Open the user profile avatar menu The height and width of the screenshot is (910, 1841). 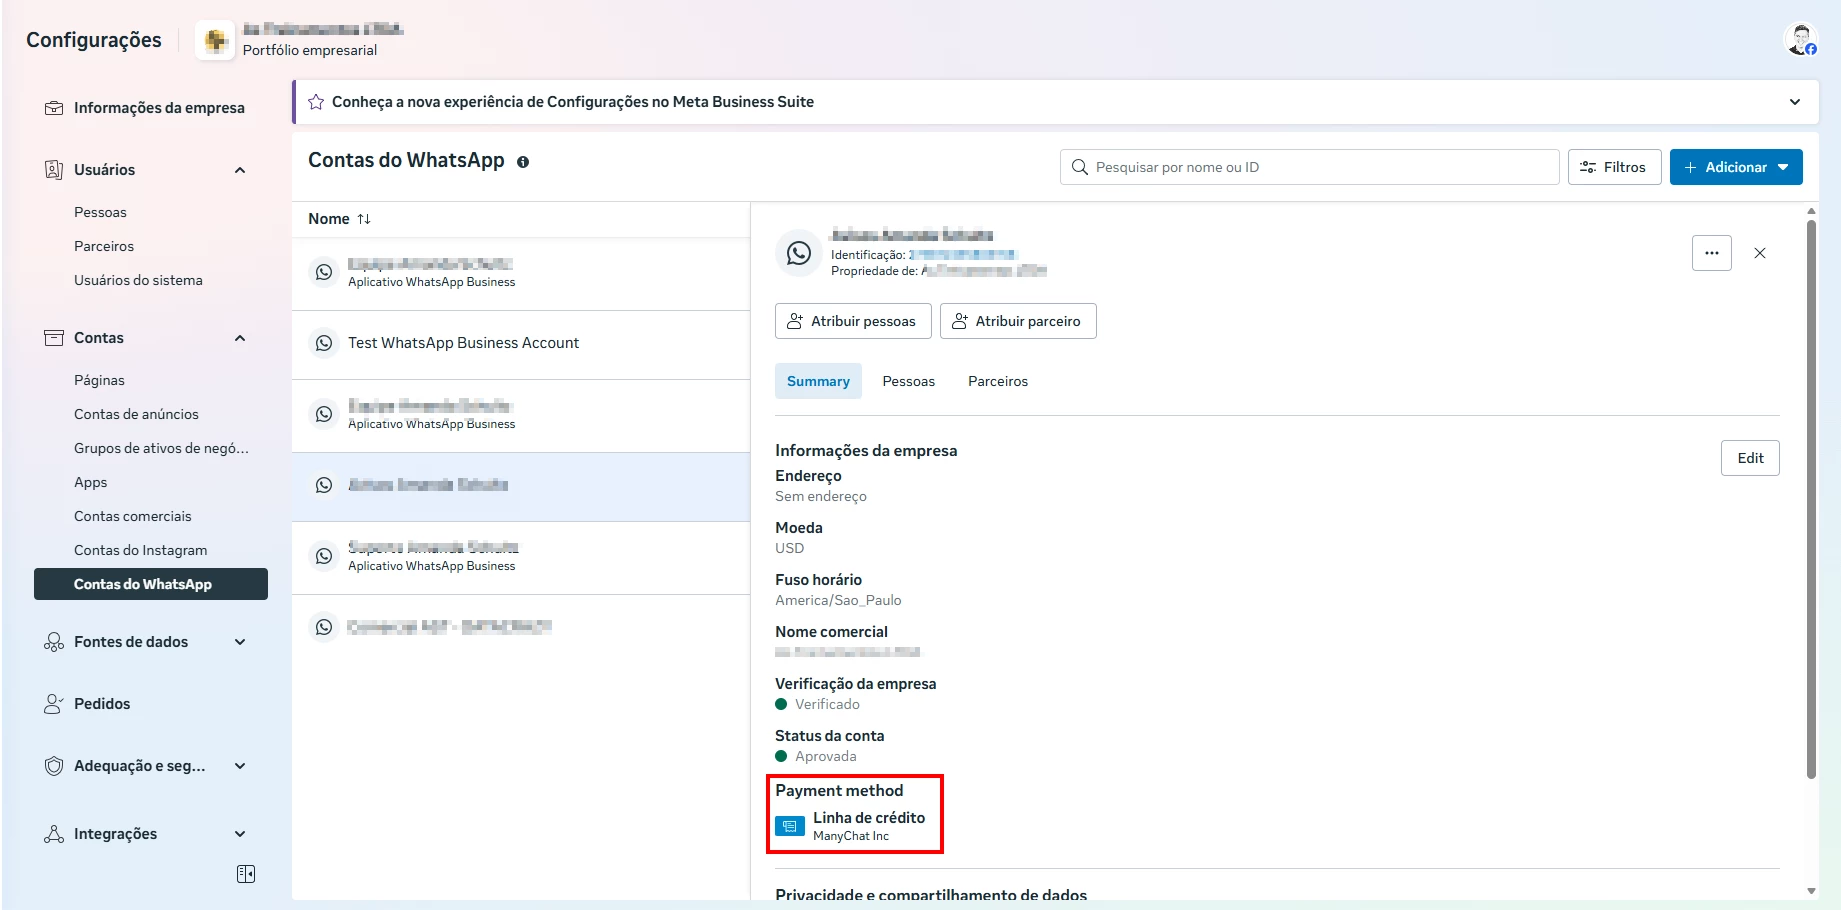tap(1800, 40)
